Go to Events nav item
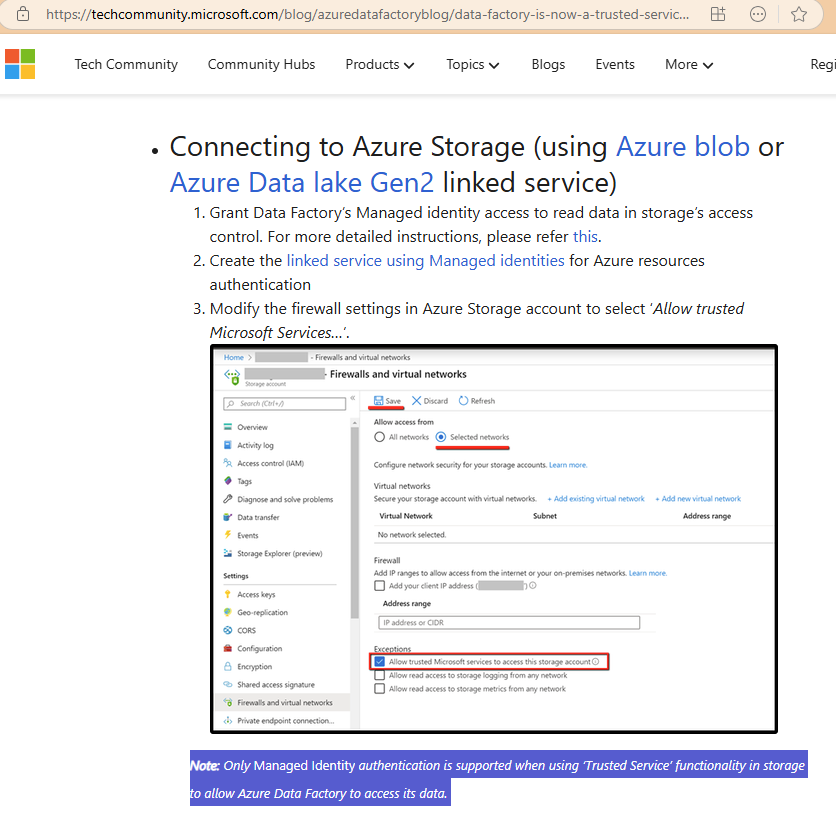This screenshot has width=836, height=834. point(615,65)
